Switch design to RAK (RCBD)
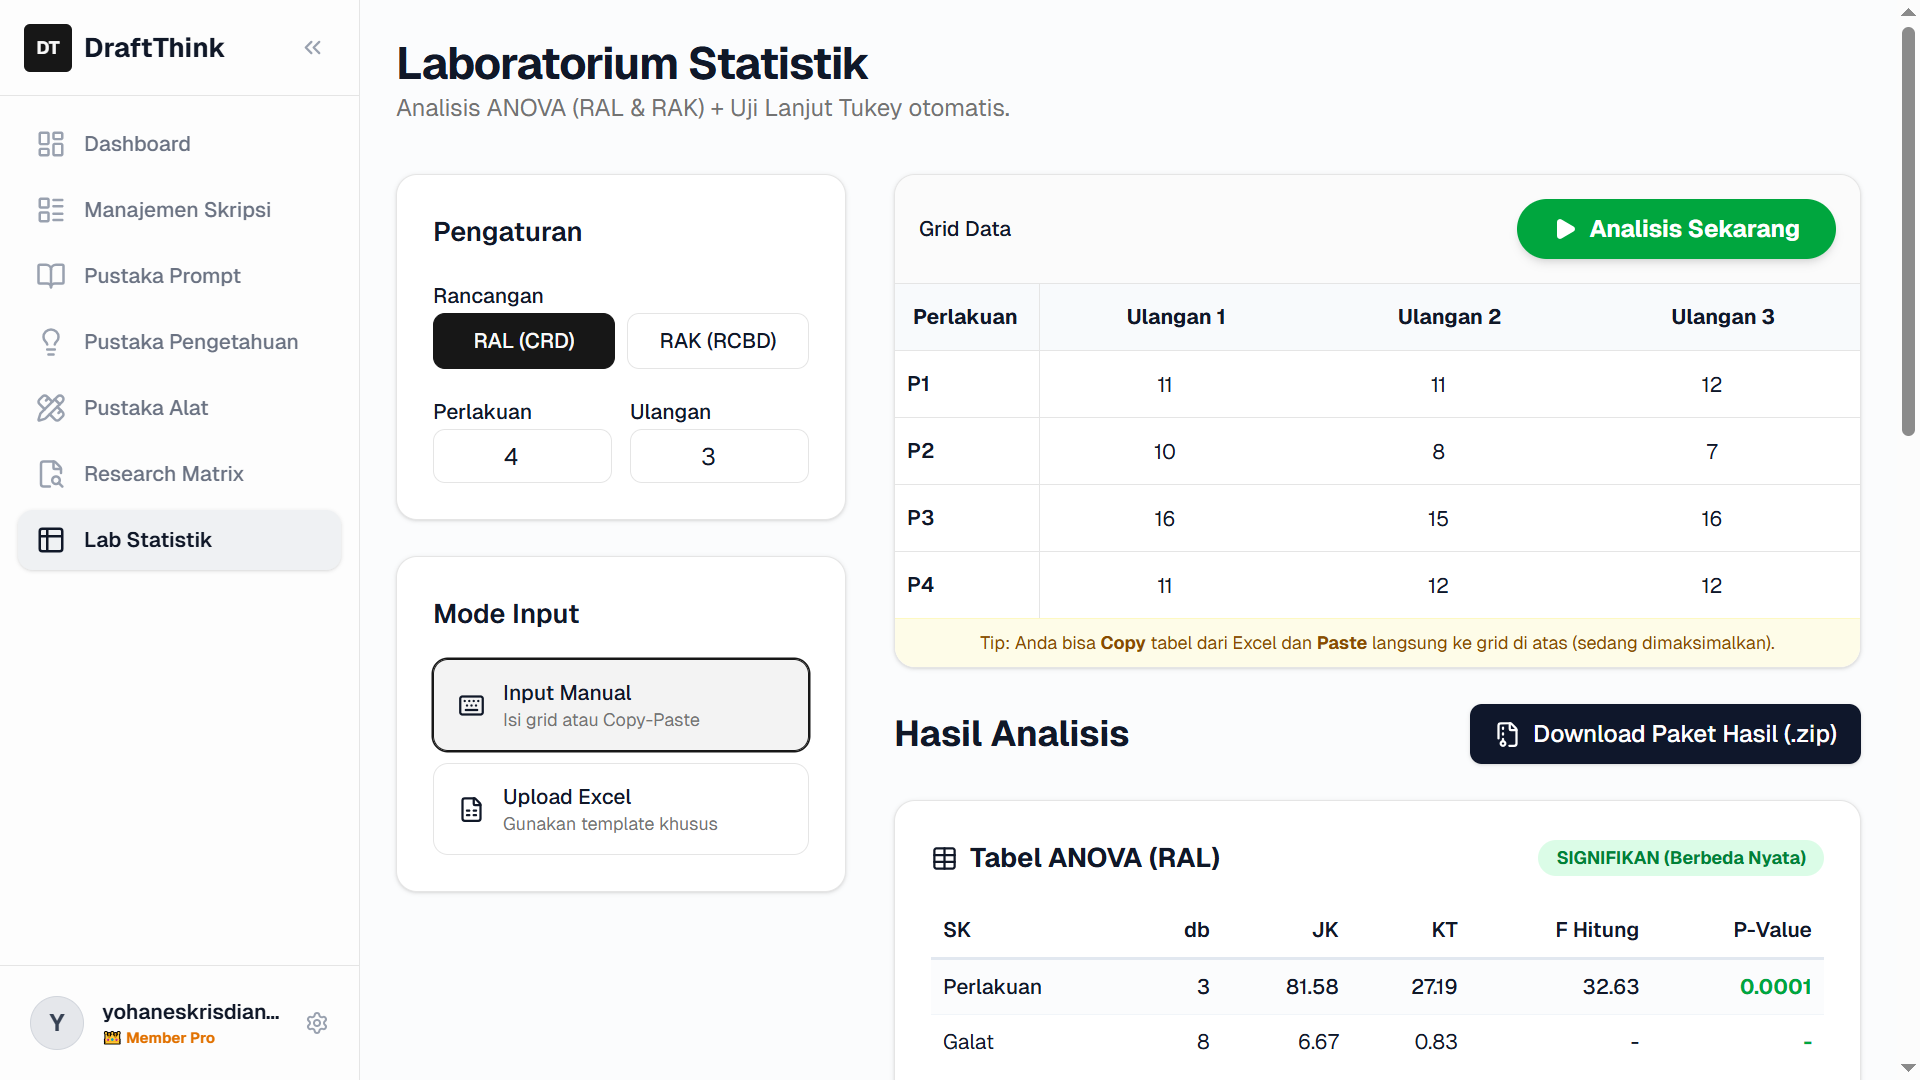Image resolution: width=1920 pixels, height=1080 pixels. pos(717,341)
